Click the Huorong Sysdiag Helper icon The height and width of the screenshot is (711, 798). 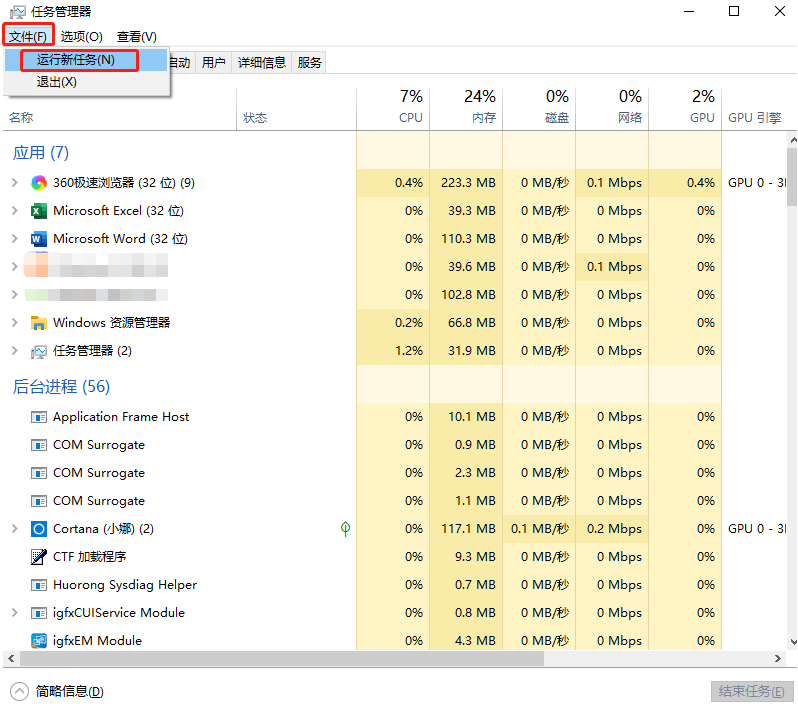click(39, 585)
